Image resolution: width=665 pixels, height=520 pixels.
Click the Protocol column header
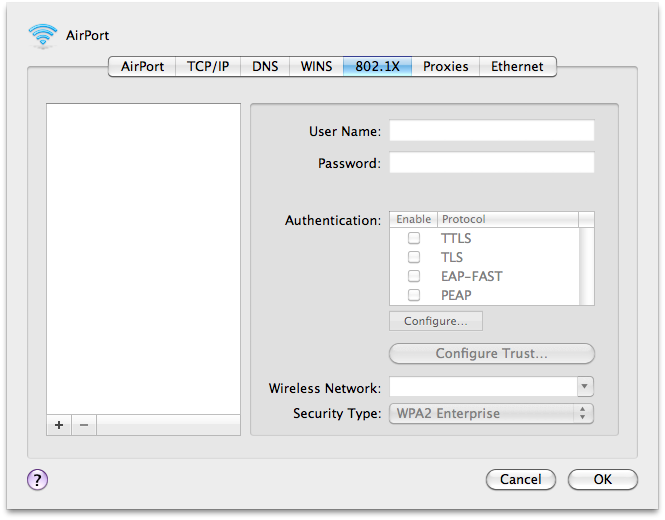click(508, 219)
